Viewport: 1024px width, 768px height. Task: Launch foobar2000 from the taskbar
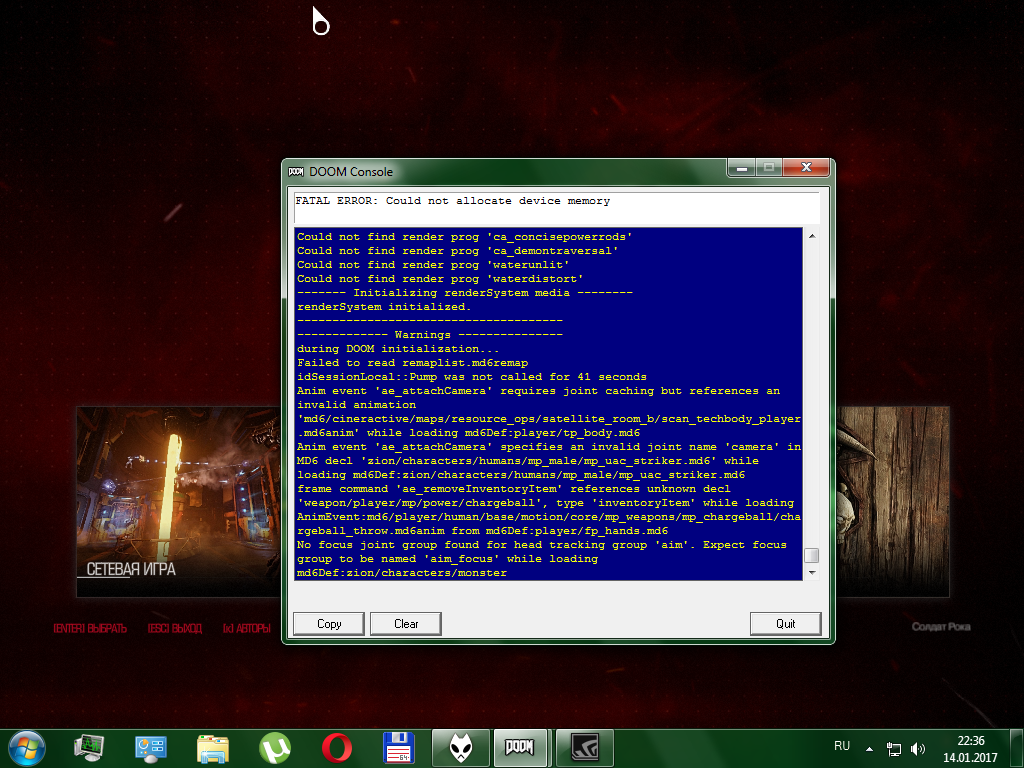click(460, 747)
